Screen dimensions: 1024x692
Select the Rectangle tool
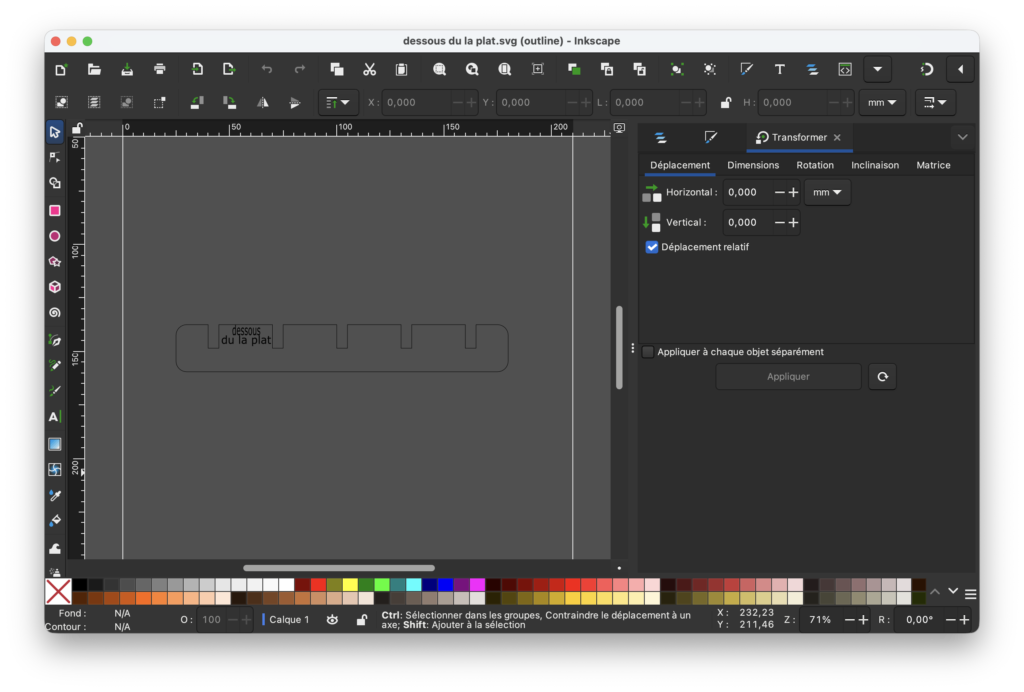point(55,210)
